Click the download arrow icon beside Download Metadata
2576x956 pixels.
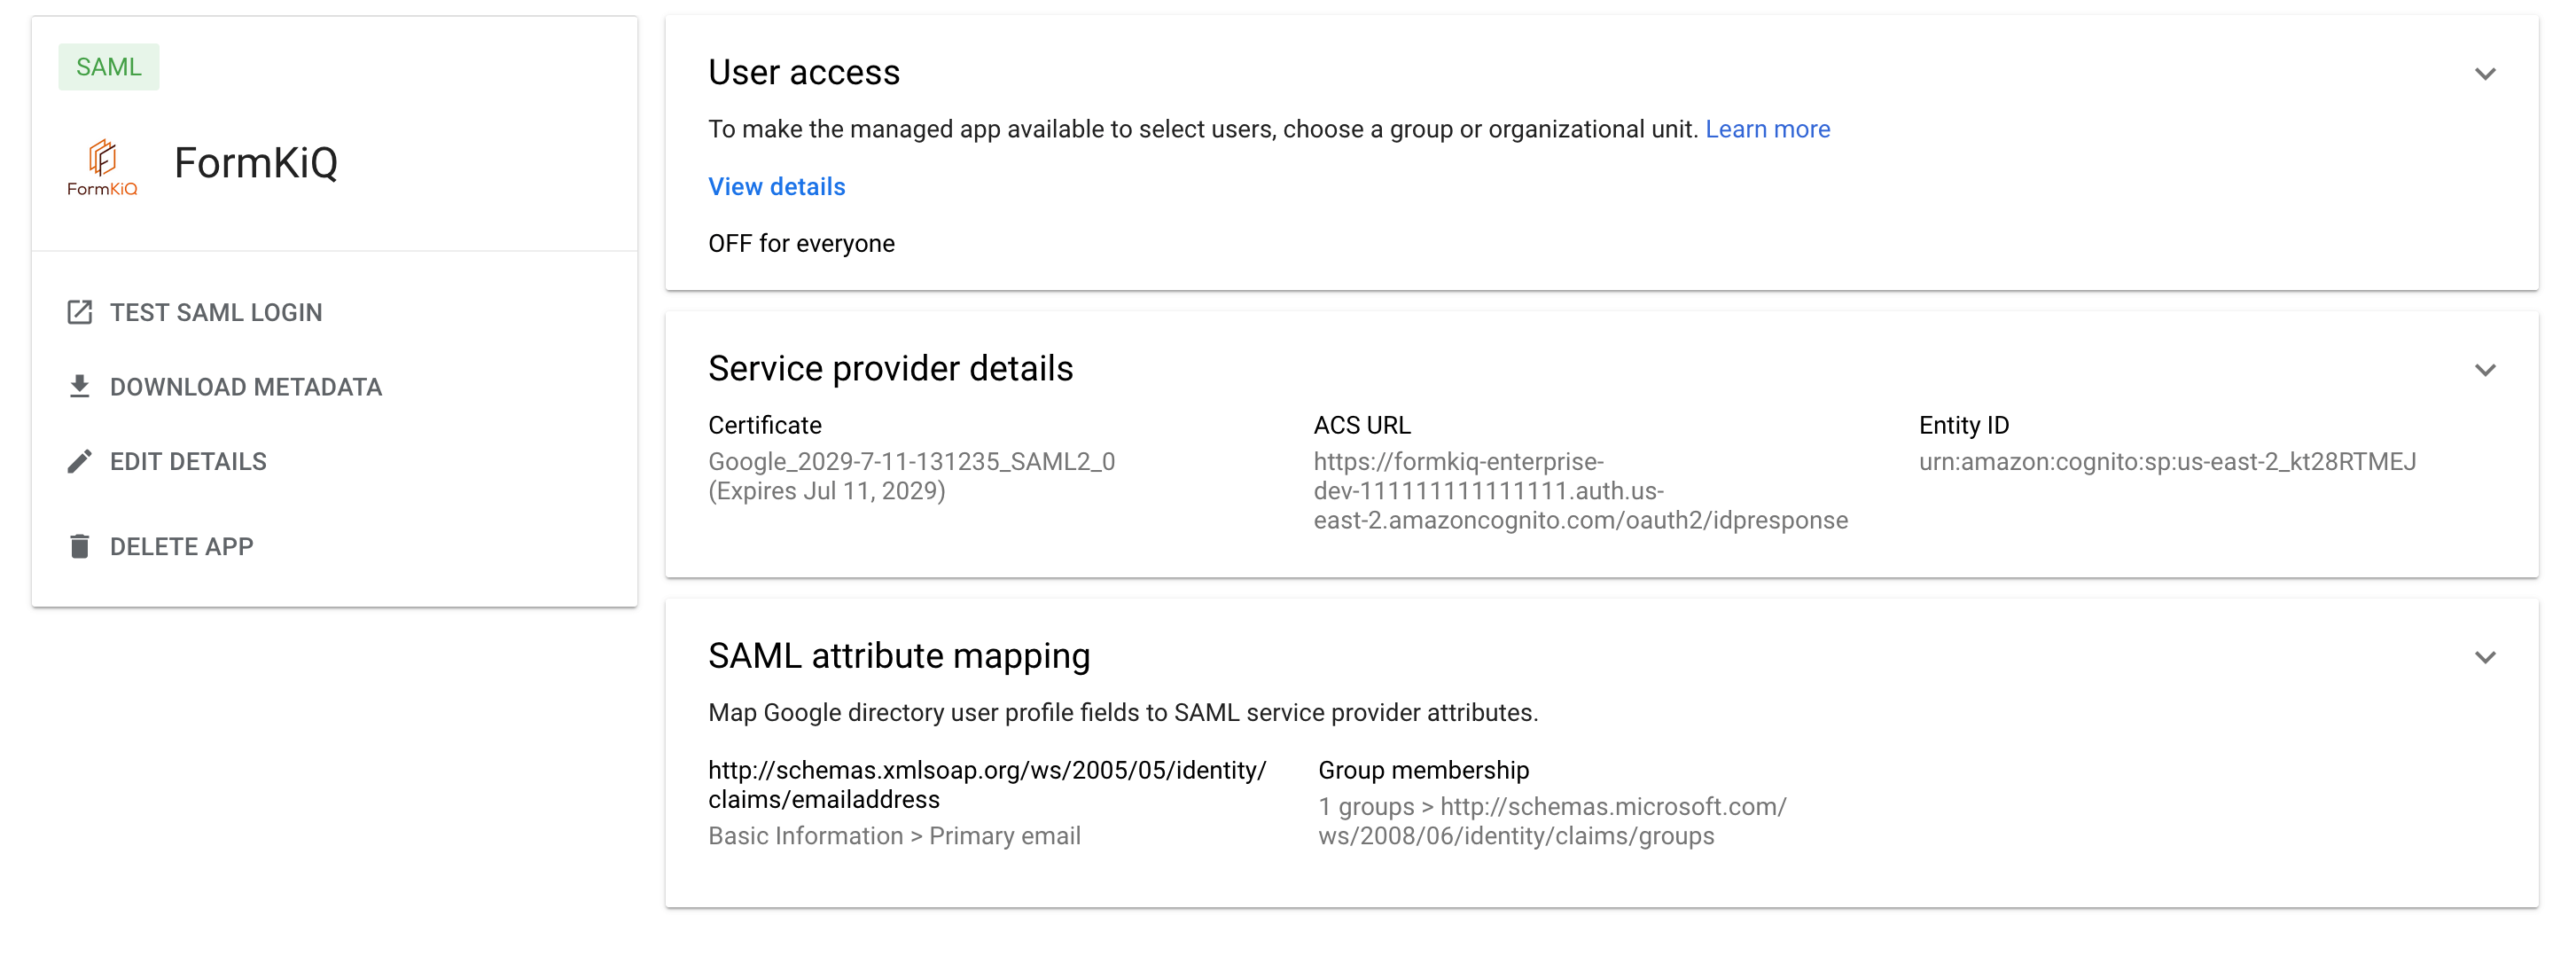pos(80,386)
